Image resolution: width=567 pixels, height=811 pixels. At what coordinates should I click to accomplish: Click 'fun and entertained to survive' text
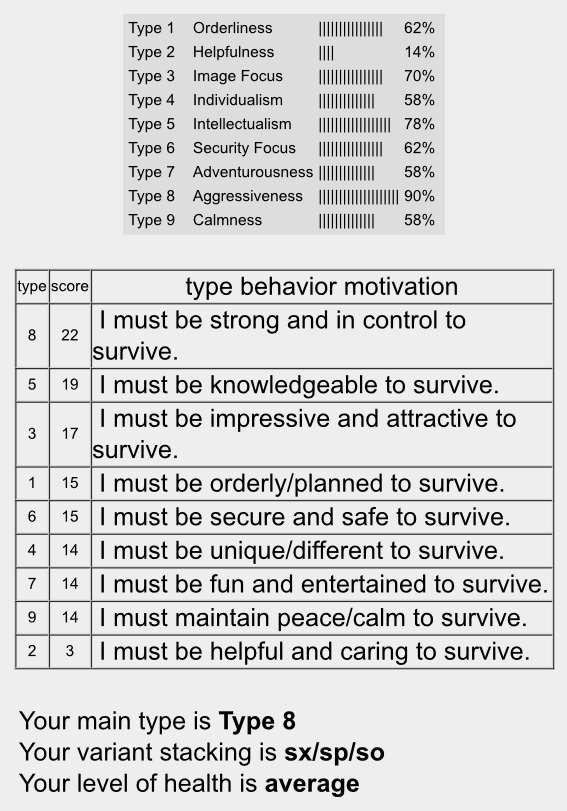point(323,584)
